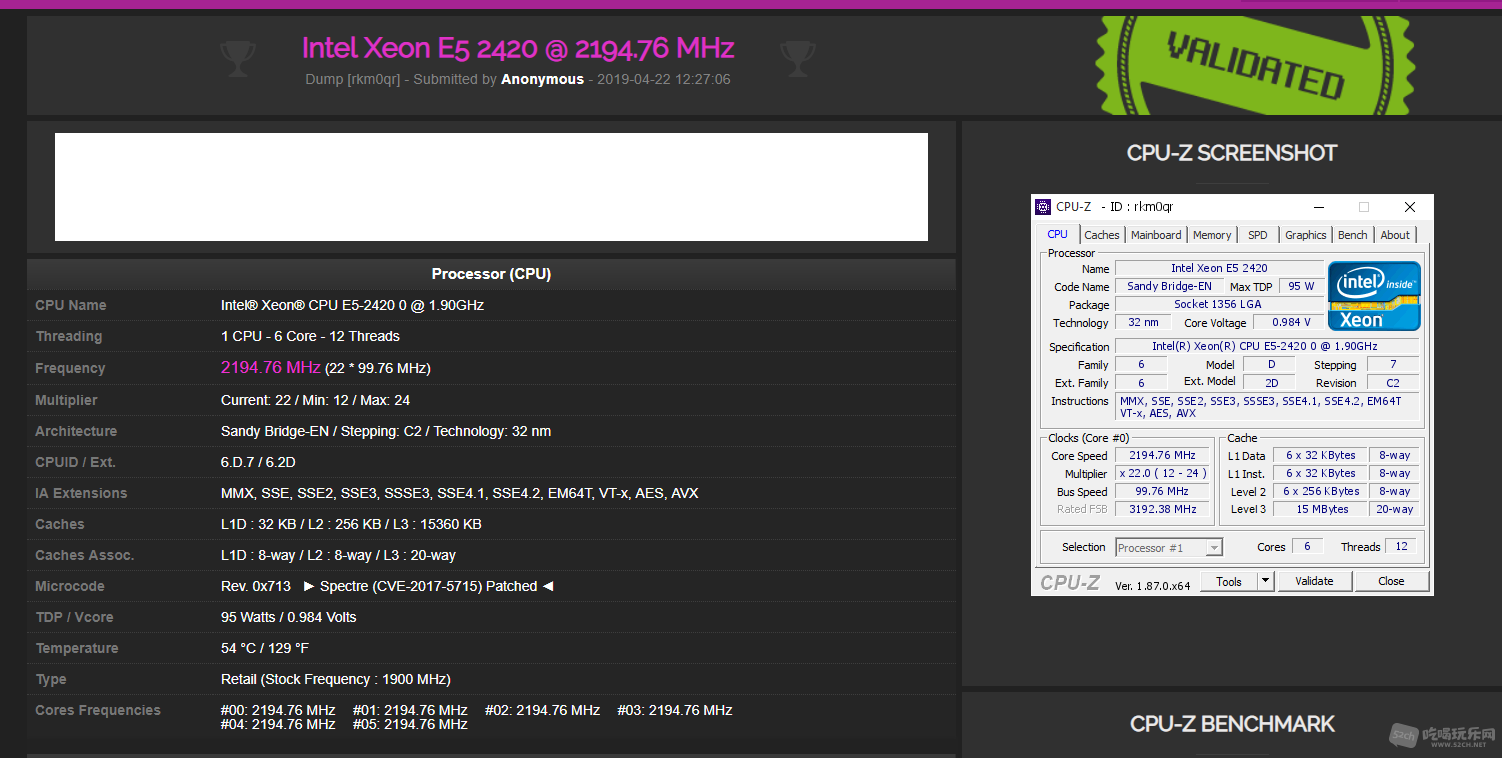Click the green VALIDATED stamp badge
This screenshot has height=758, width=1502.
tap(1255, 65)
